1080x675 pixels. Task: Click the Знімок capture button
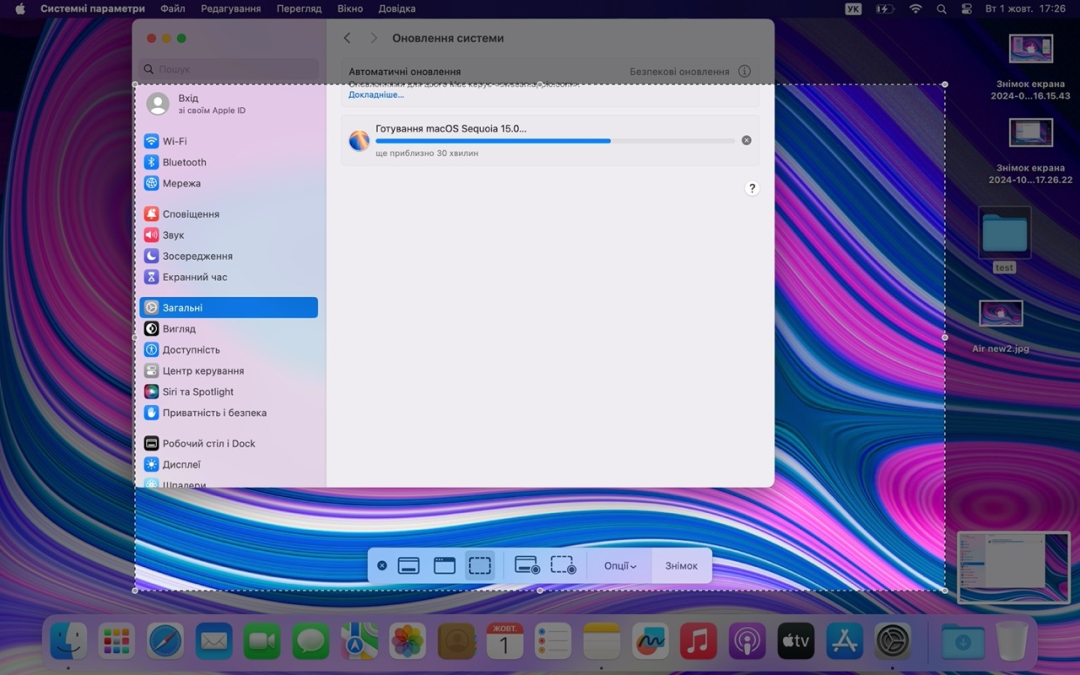pos(681,565)
